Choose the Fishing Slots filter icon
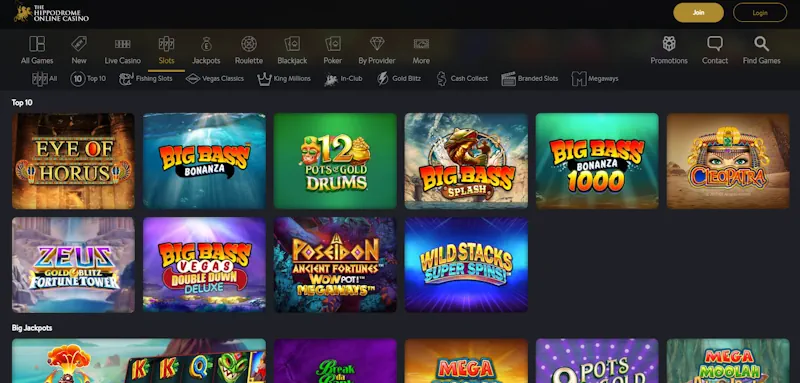Image resolution: width=800 pixels, height=383 pixels. [126, 79]
